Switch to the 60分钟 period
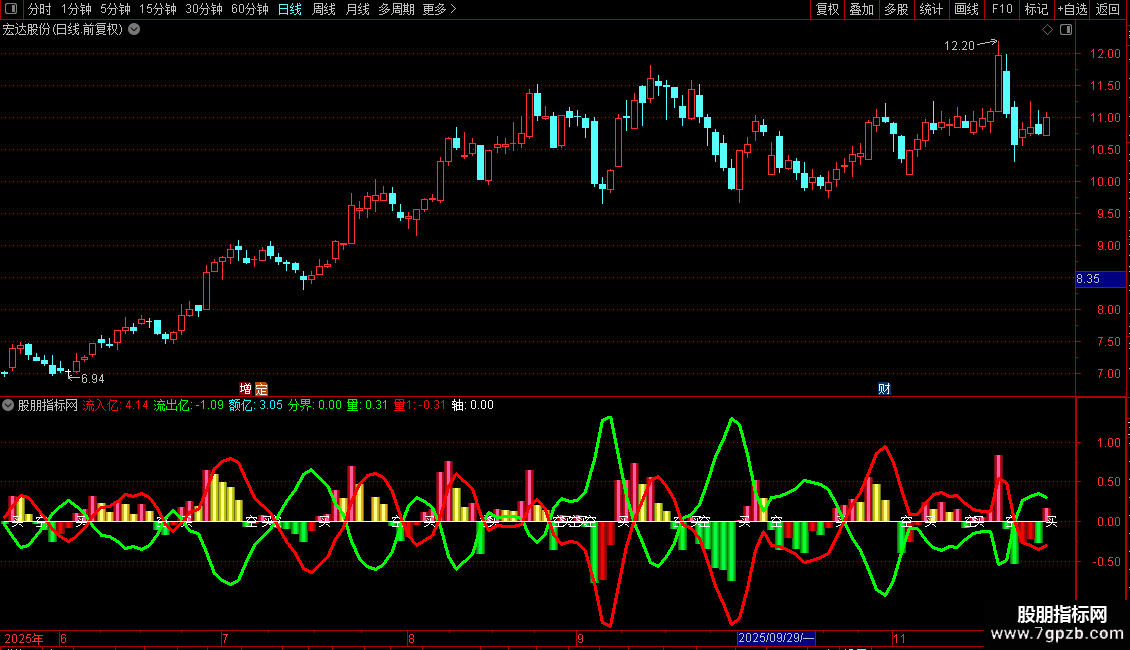Viewport: 1130px width, 650px height. 249,10
